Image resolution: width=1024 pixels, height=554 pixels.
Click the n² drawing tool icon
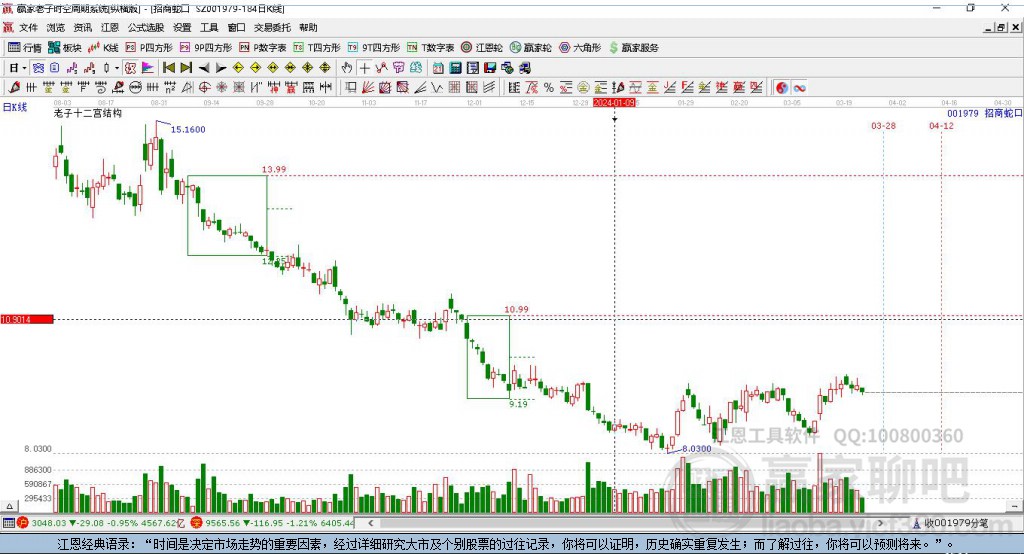coord(170,87)
